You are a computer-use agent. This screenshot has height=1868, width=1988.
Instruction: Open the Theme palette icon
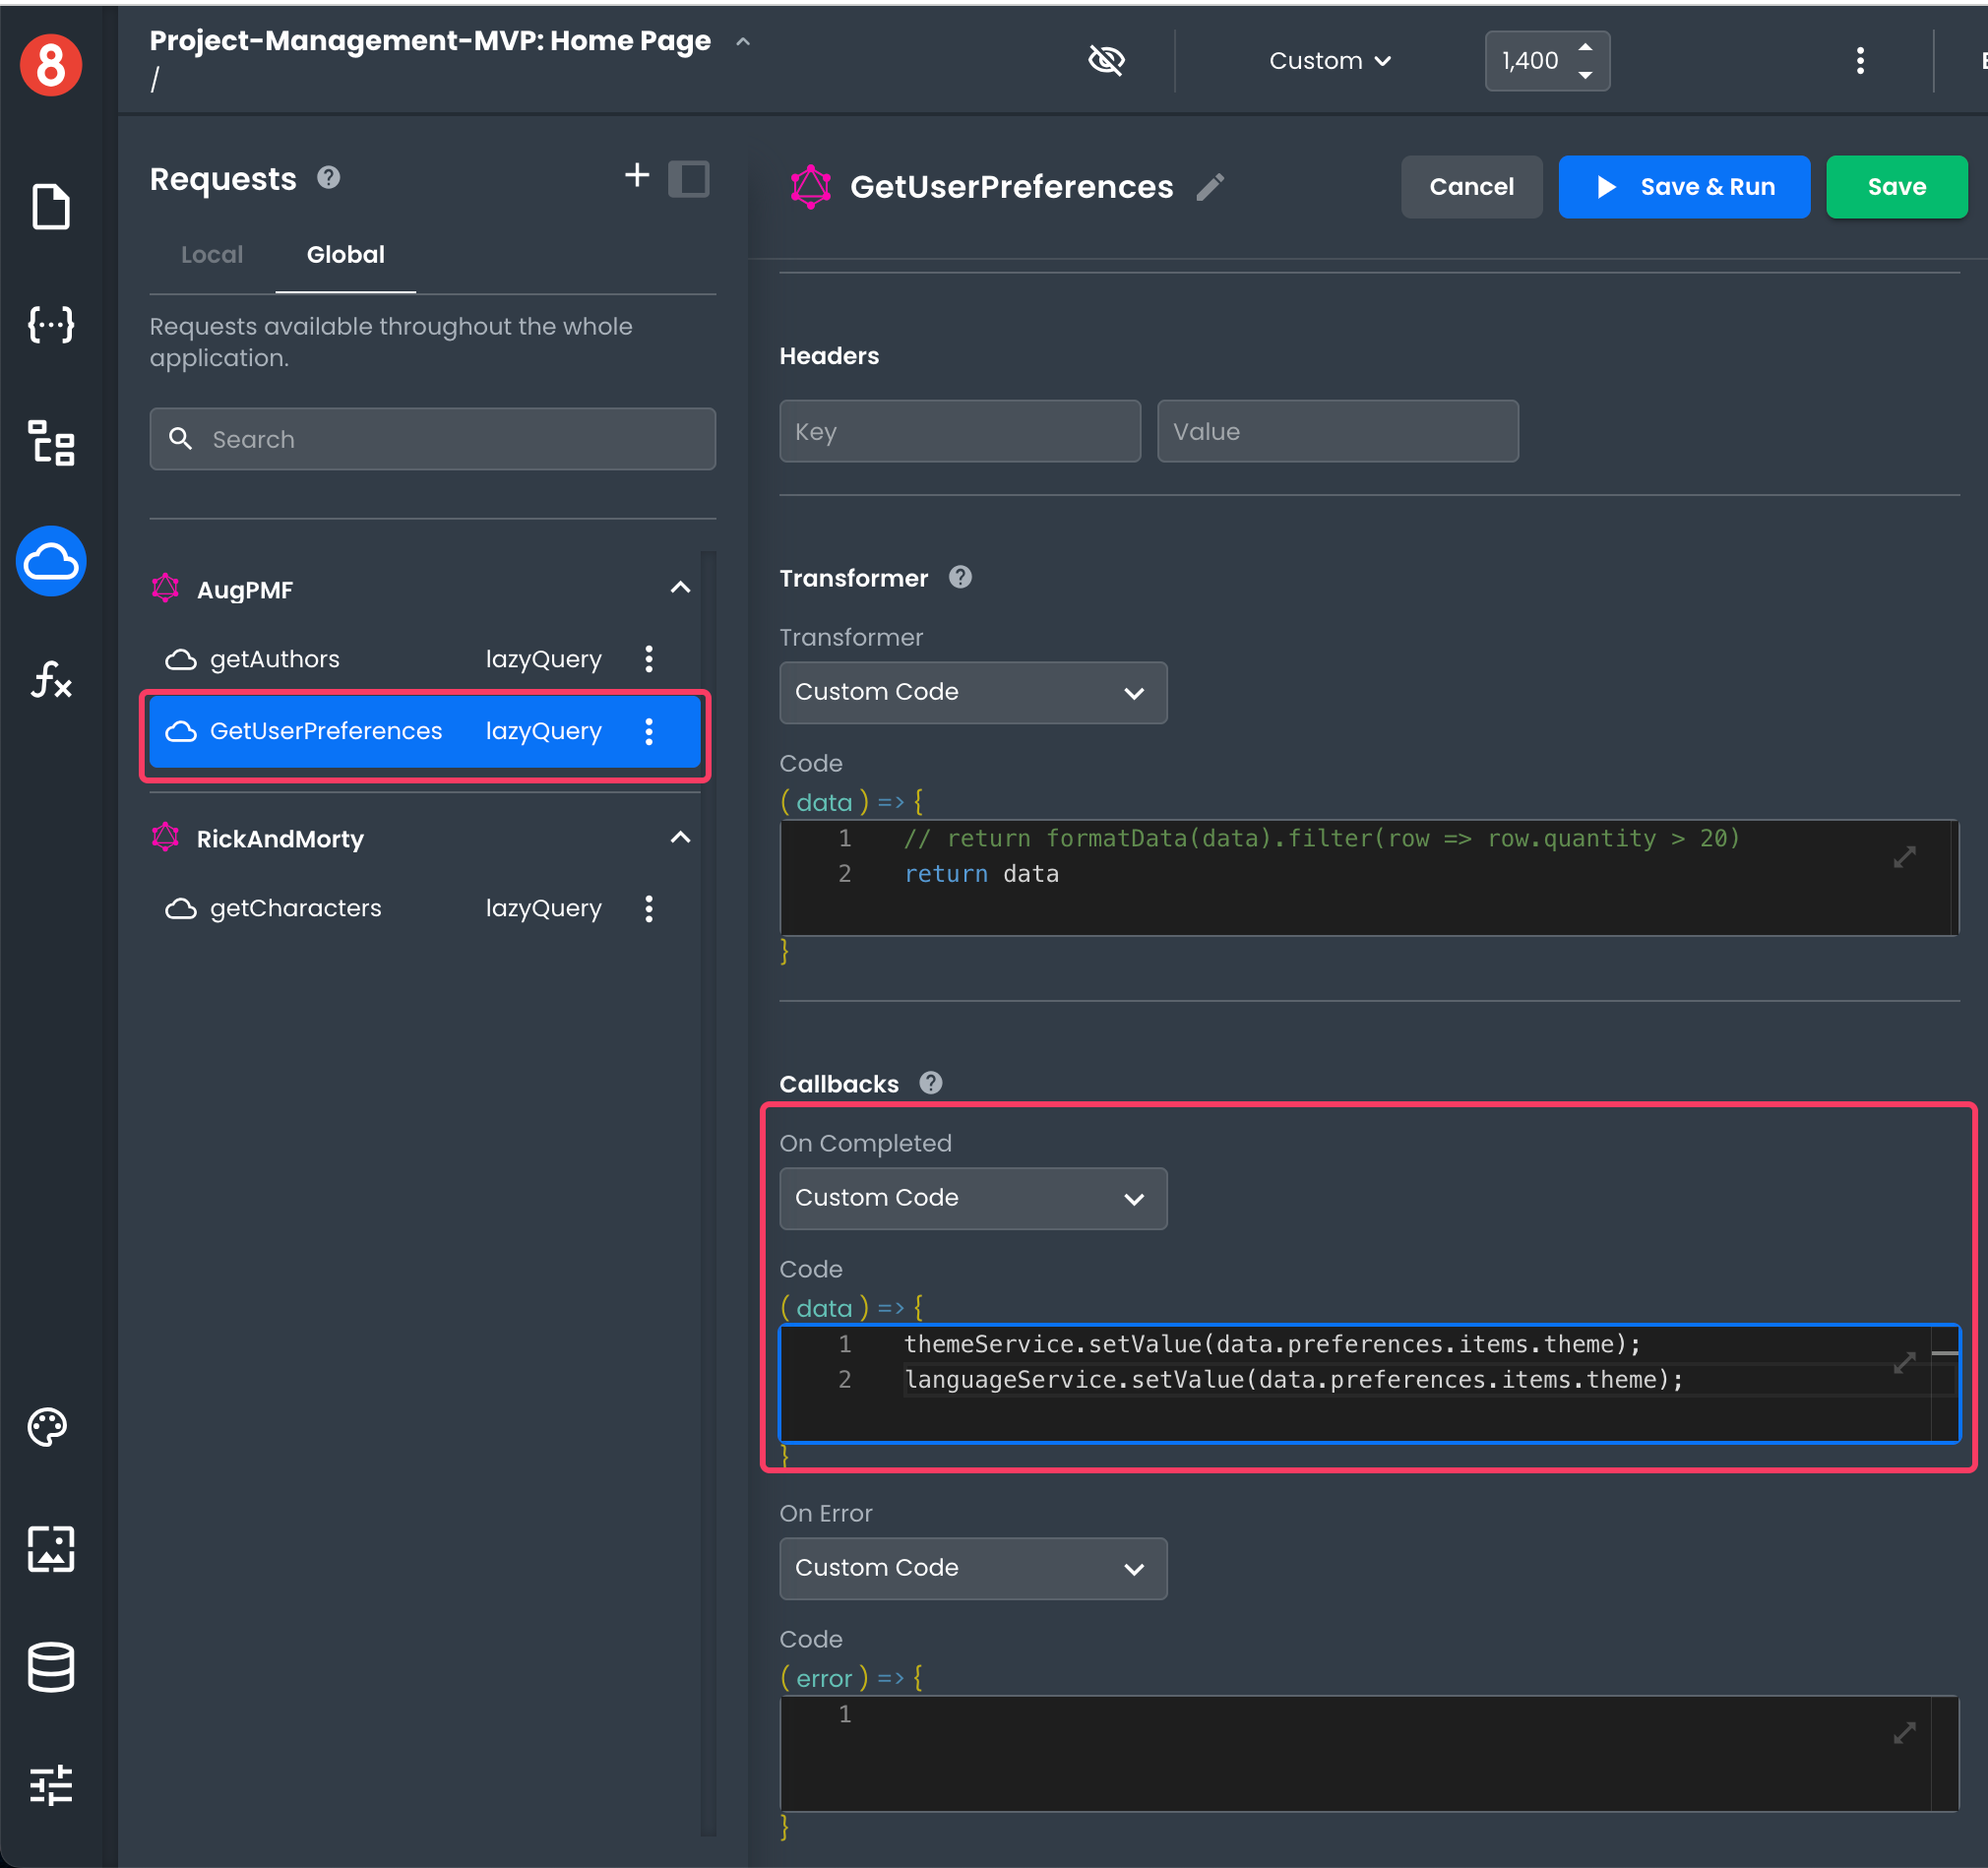tap(48, 1427)
